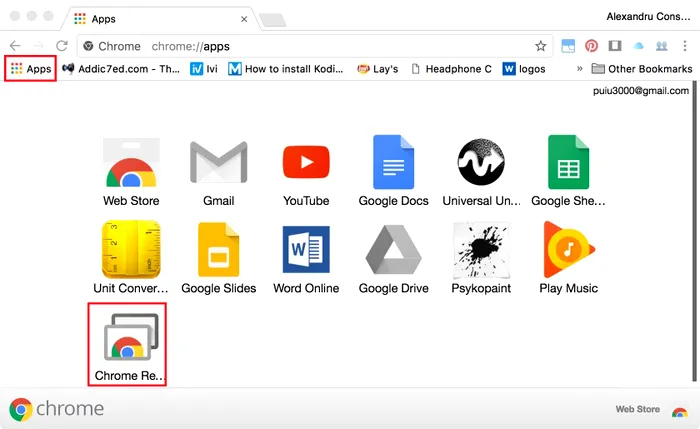
Task: Launch the Play Music app
Action: pos(568,258)
